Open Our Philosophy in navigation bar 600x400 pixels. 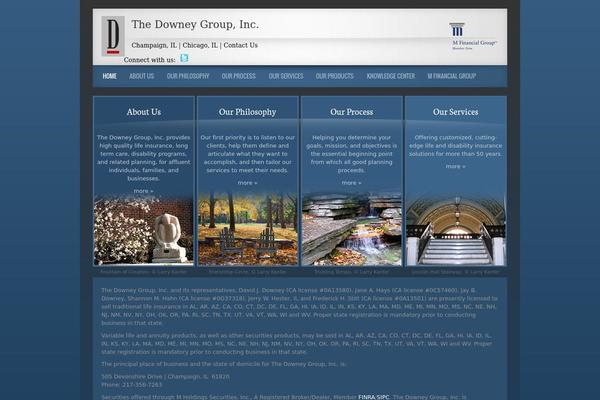click(x=188, y=76)
